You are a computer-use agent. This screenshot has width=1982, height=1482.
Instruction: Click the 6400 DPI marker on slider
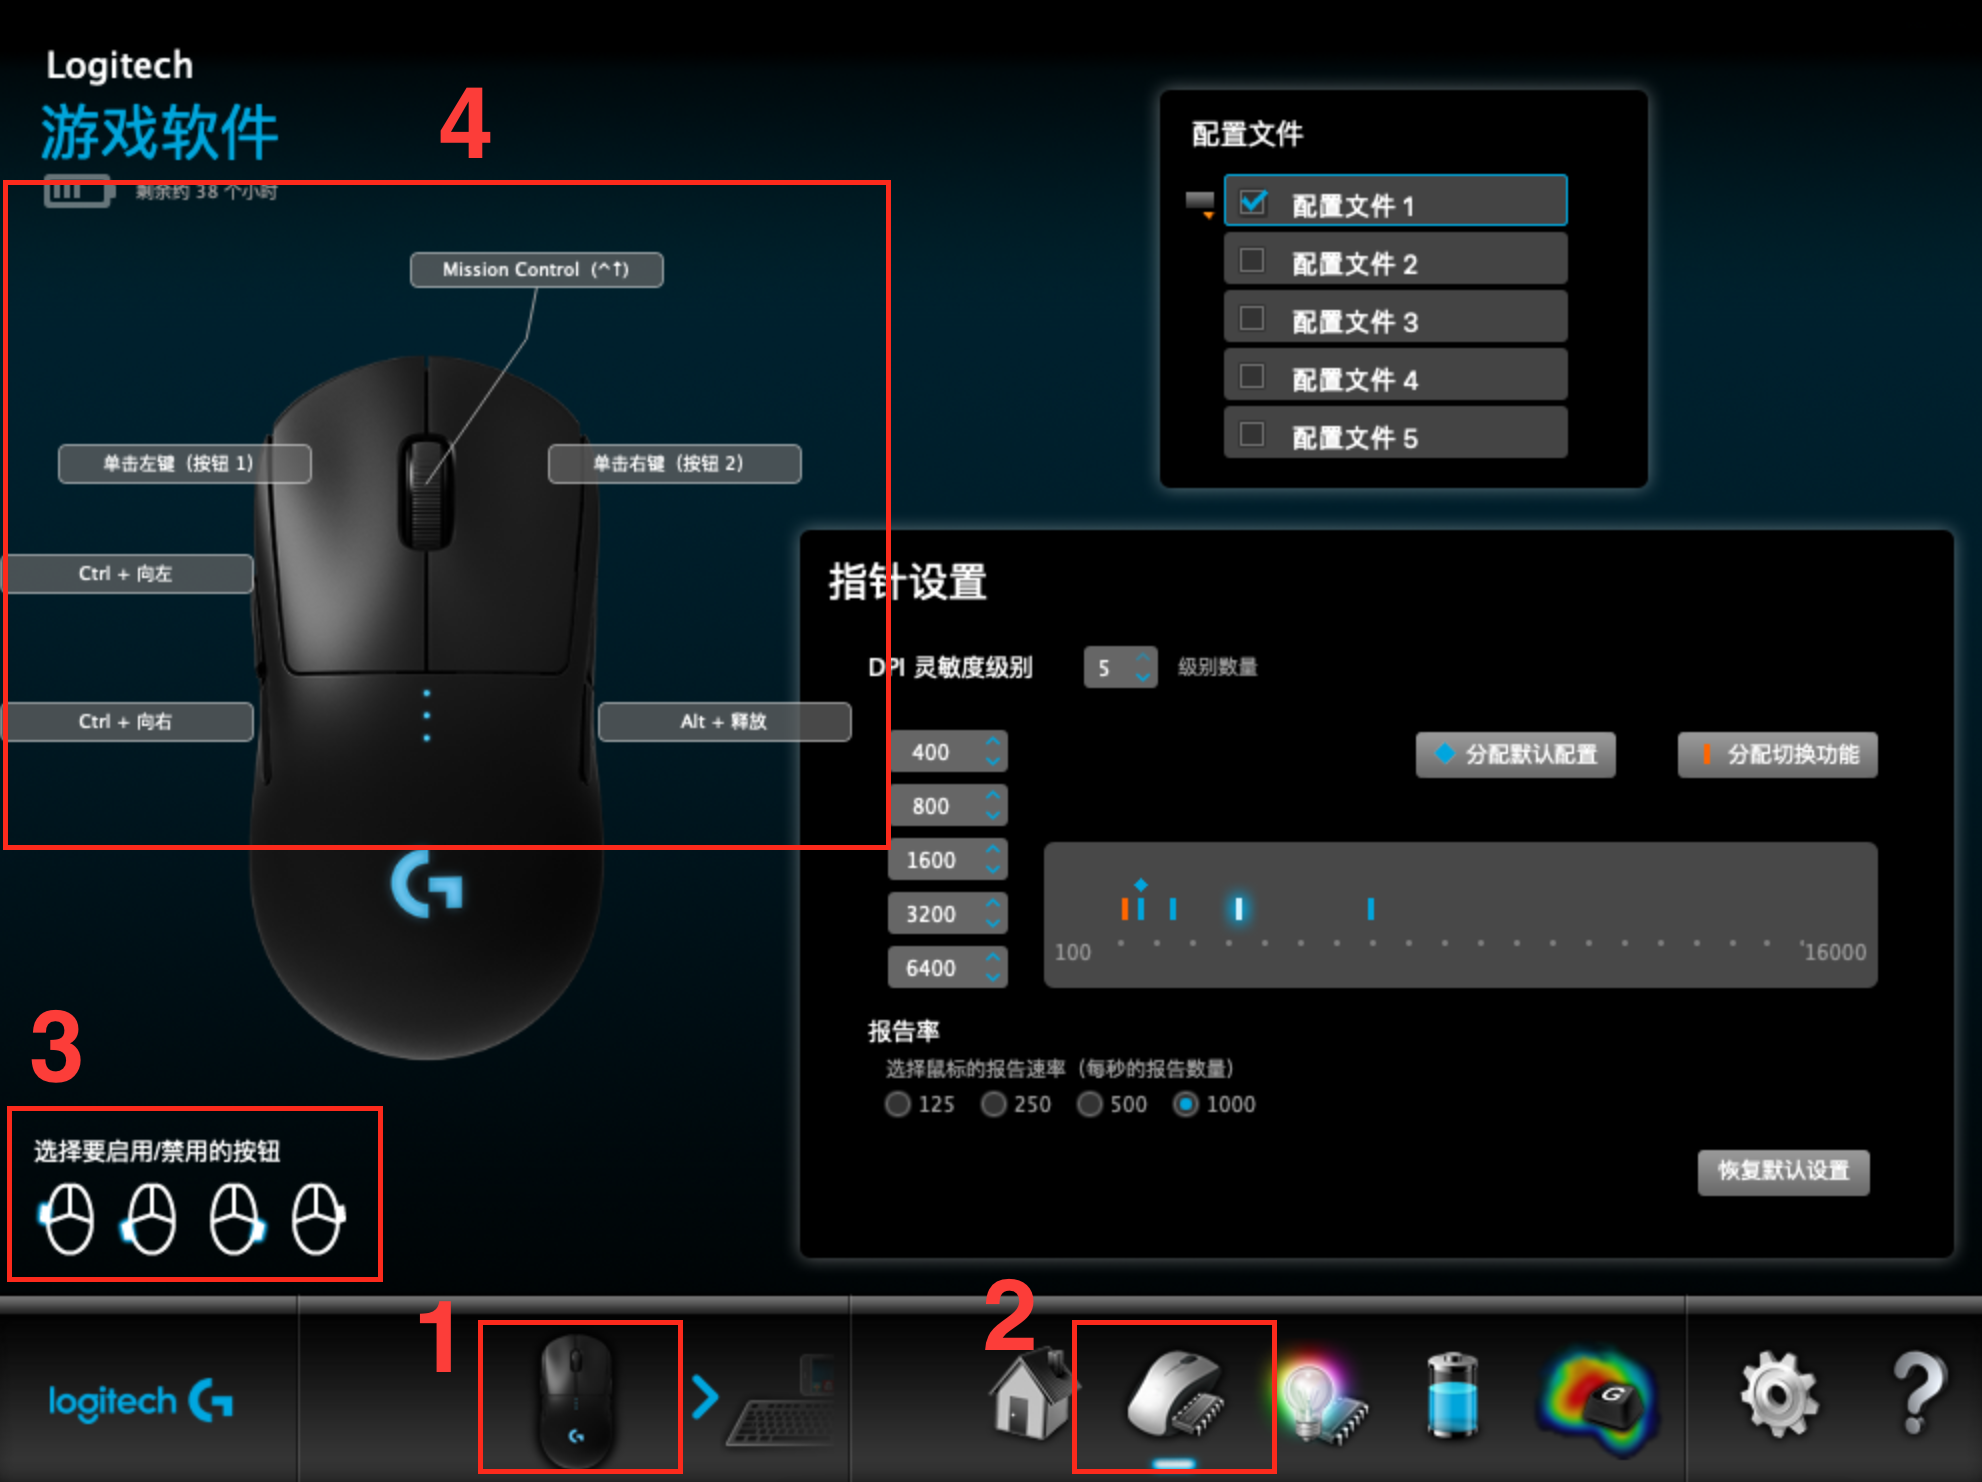[x=1371, y=909]
